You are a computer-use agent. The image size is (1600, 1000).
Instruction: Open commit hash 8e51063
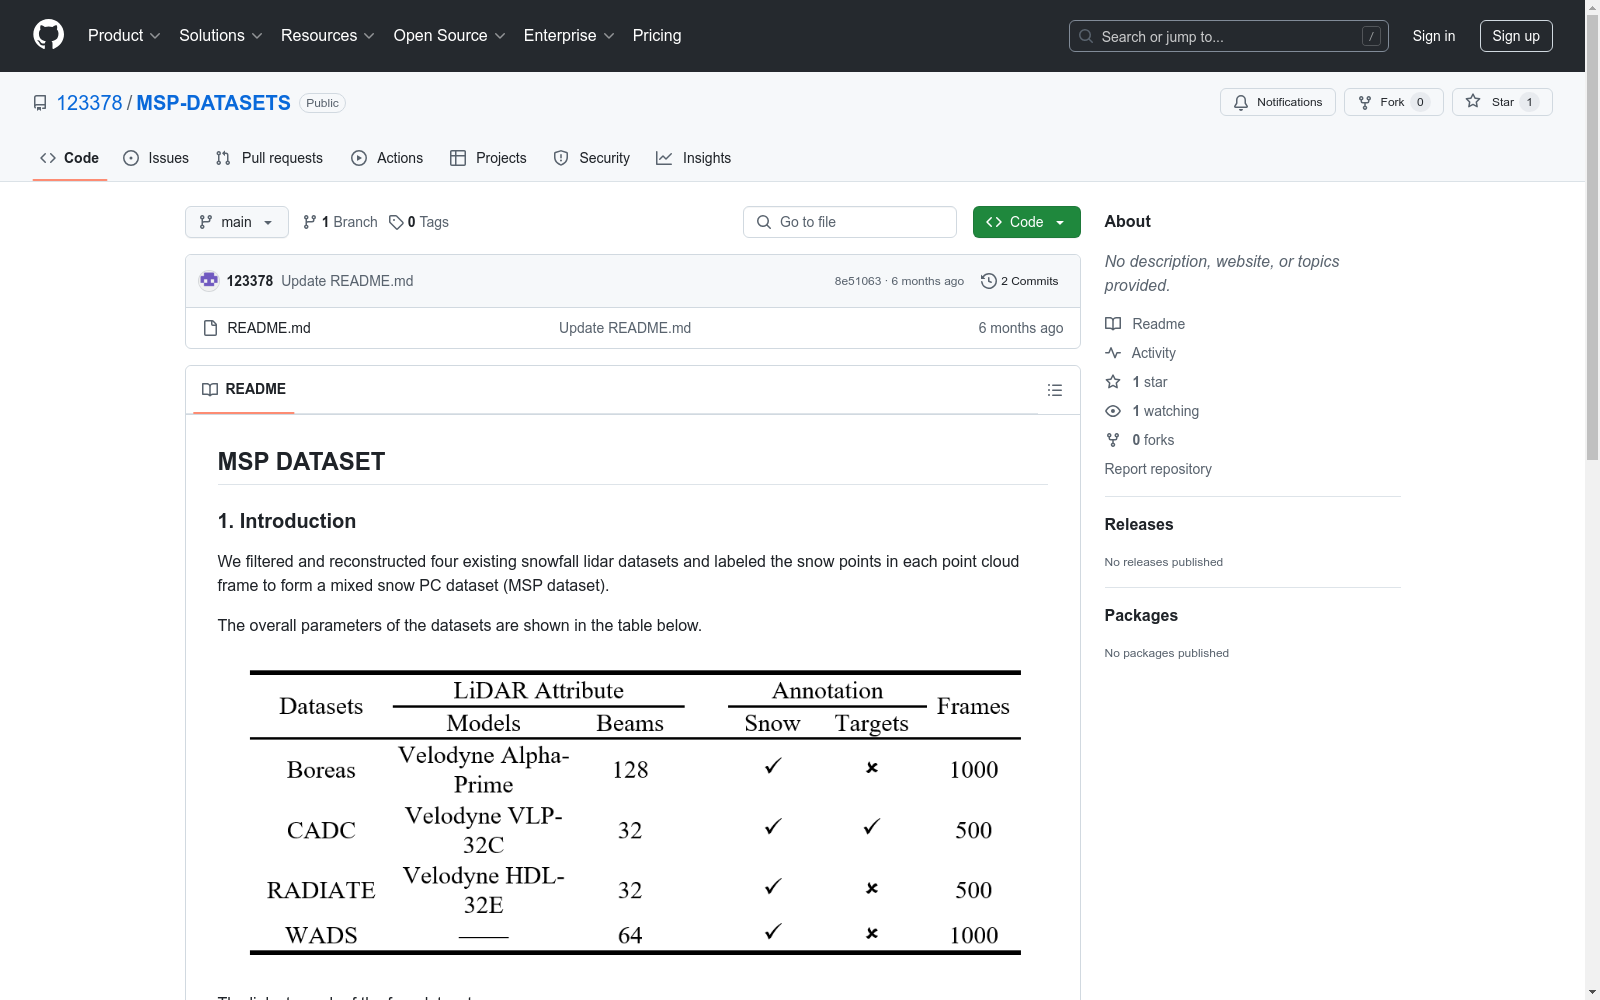858,281
